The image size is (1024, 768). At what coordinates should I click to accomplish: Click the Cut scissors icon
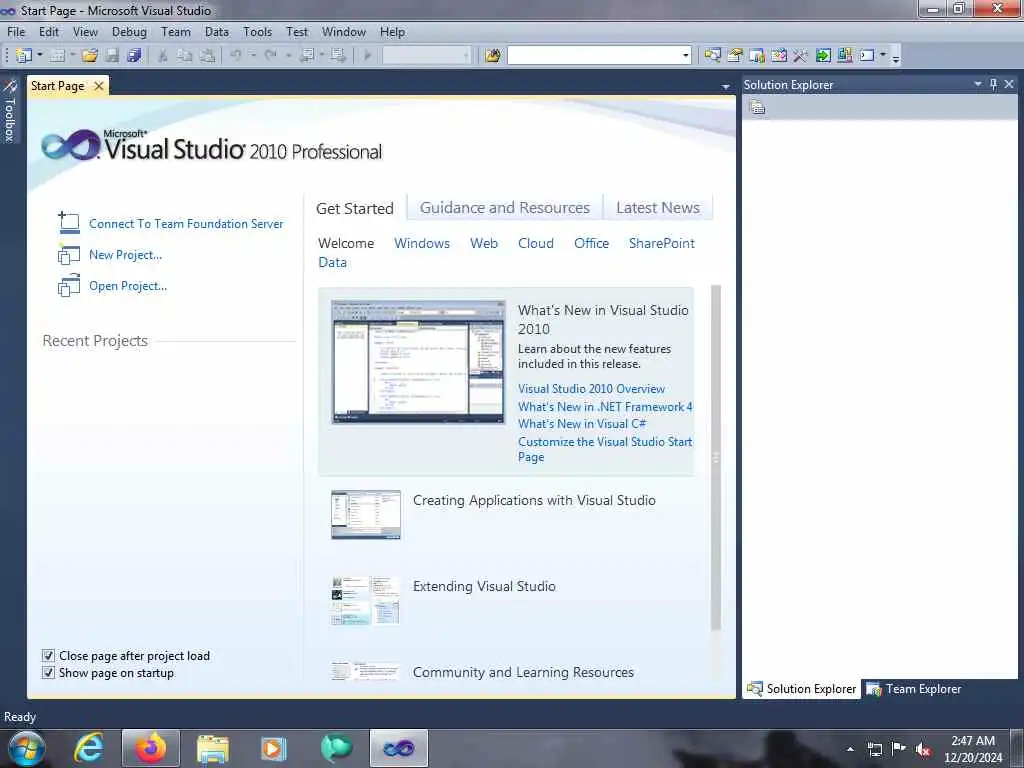click(x=163, y=56)
